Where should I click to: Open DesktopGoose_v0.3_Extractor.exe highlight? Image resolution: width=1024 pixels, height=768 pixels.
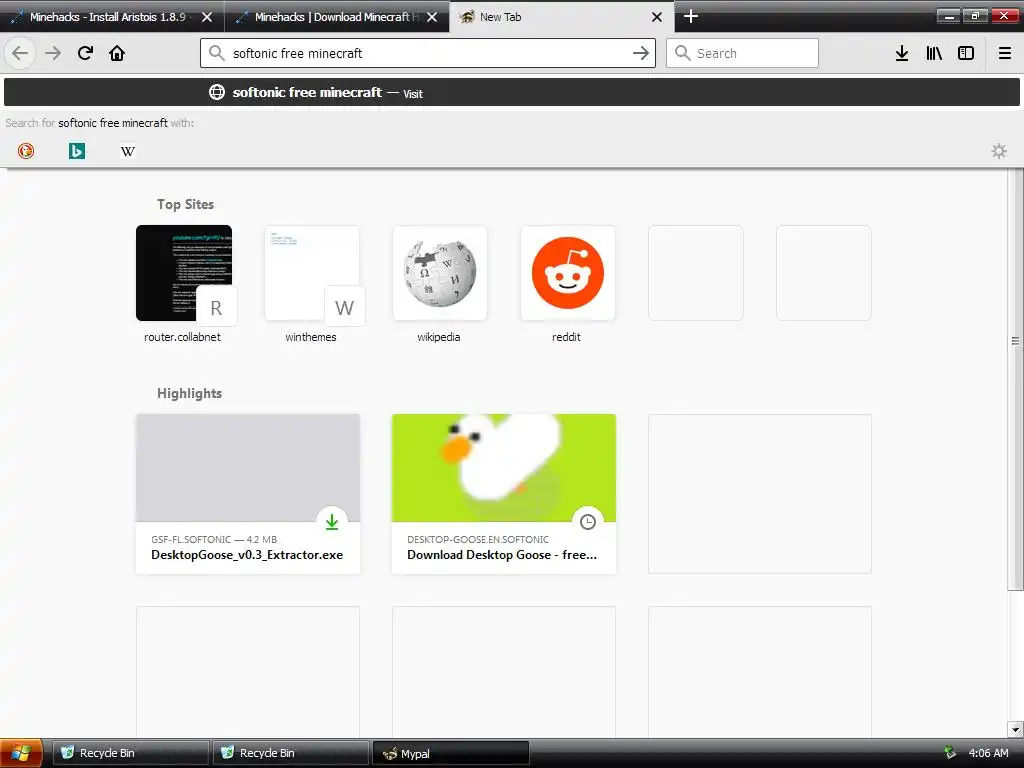coord(248,494)
